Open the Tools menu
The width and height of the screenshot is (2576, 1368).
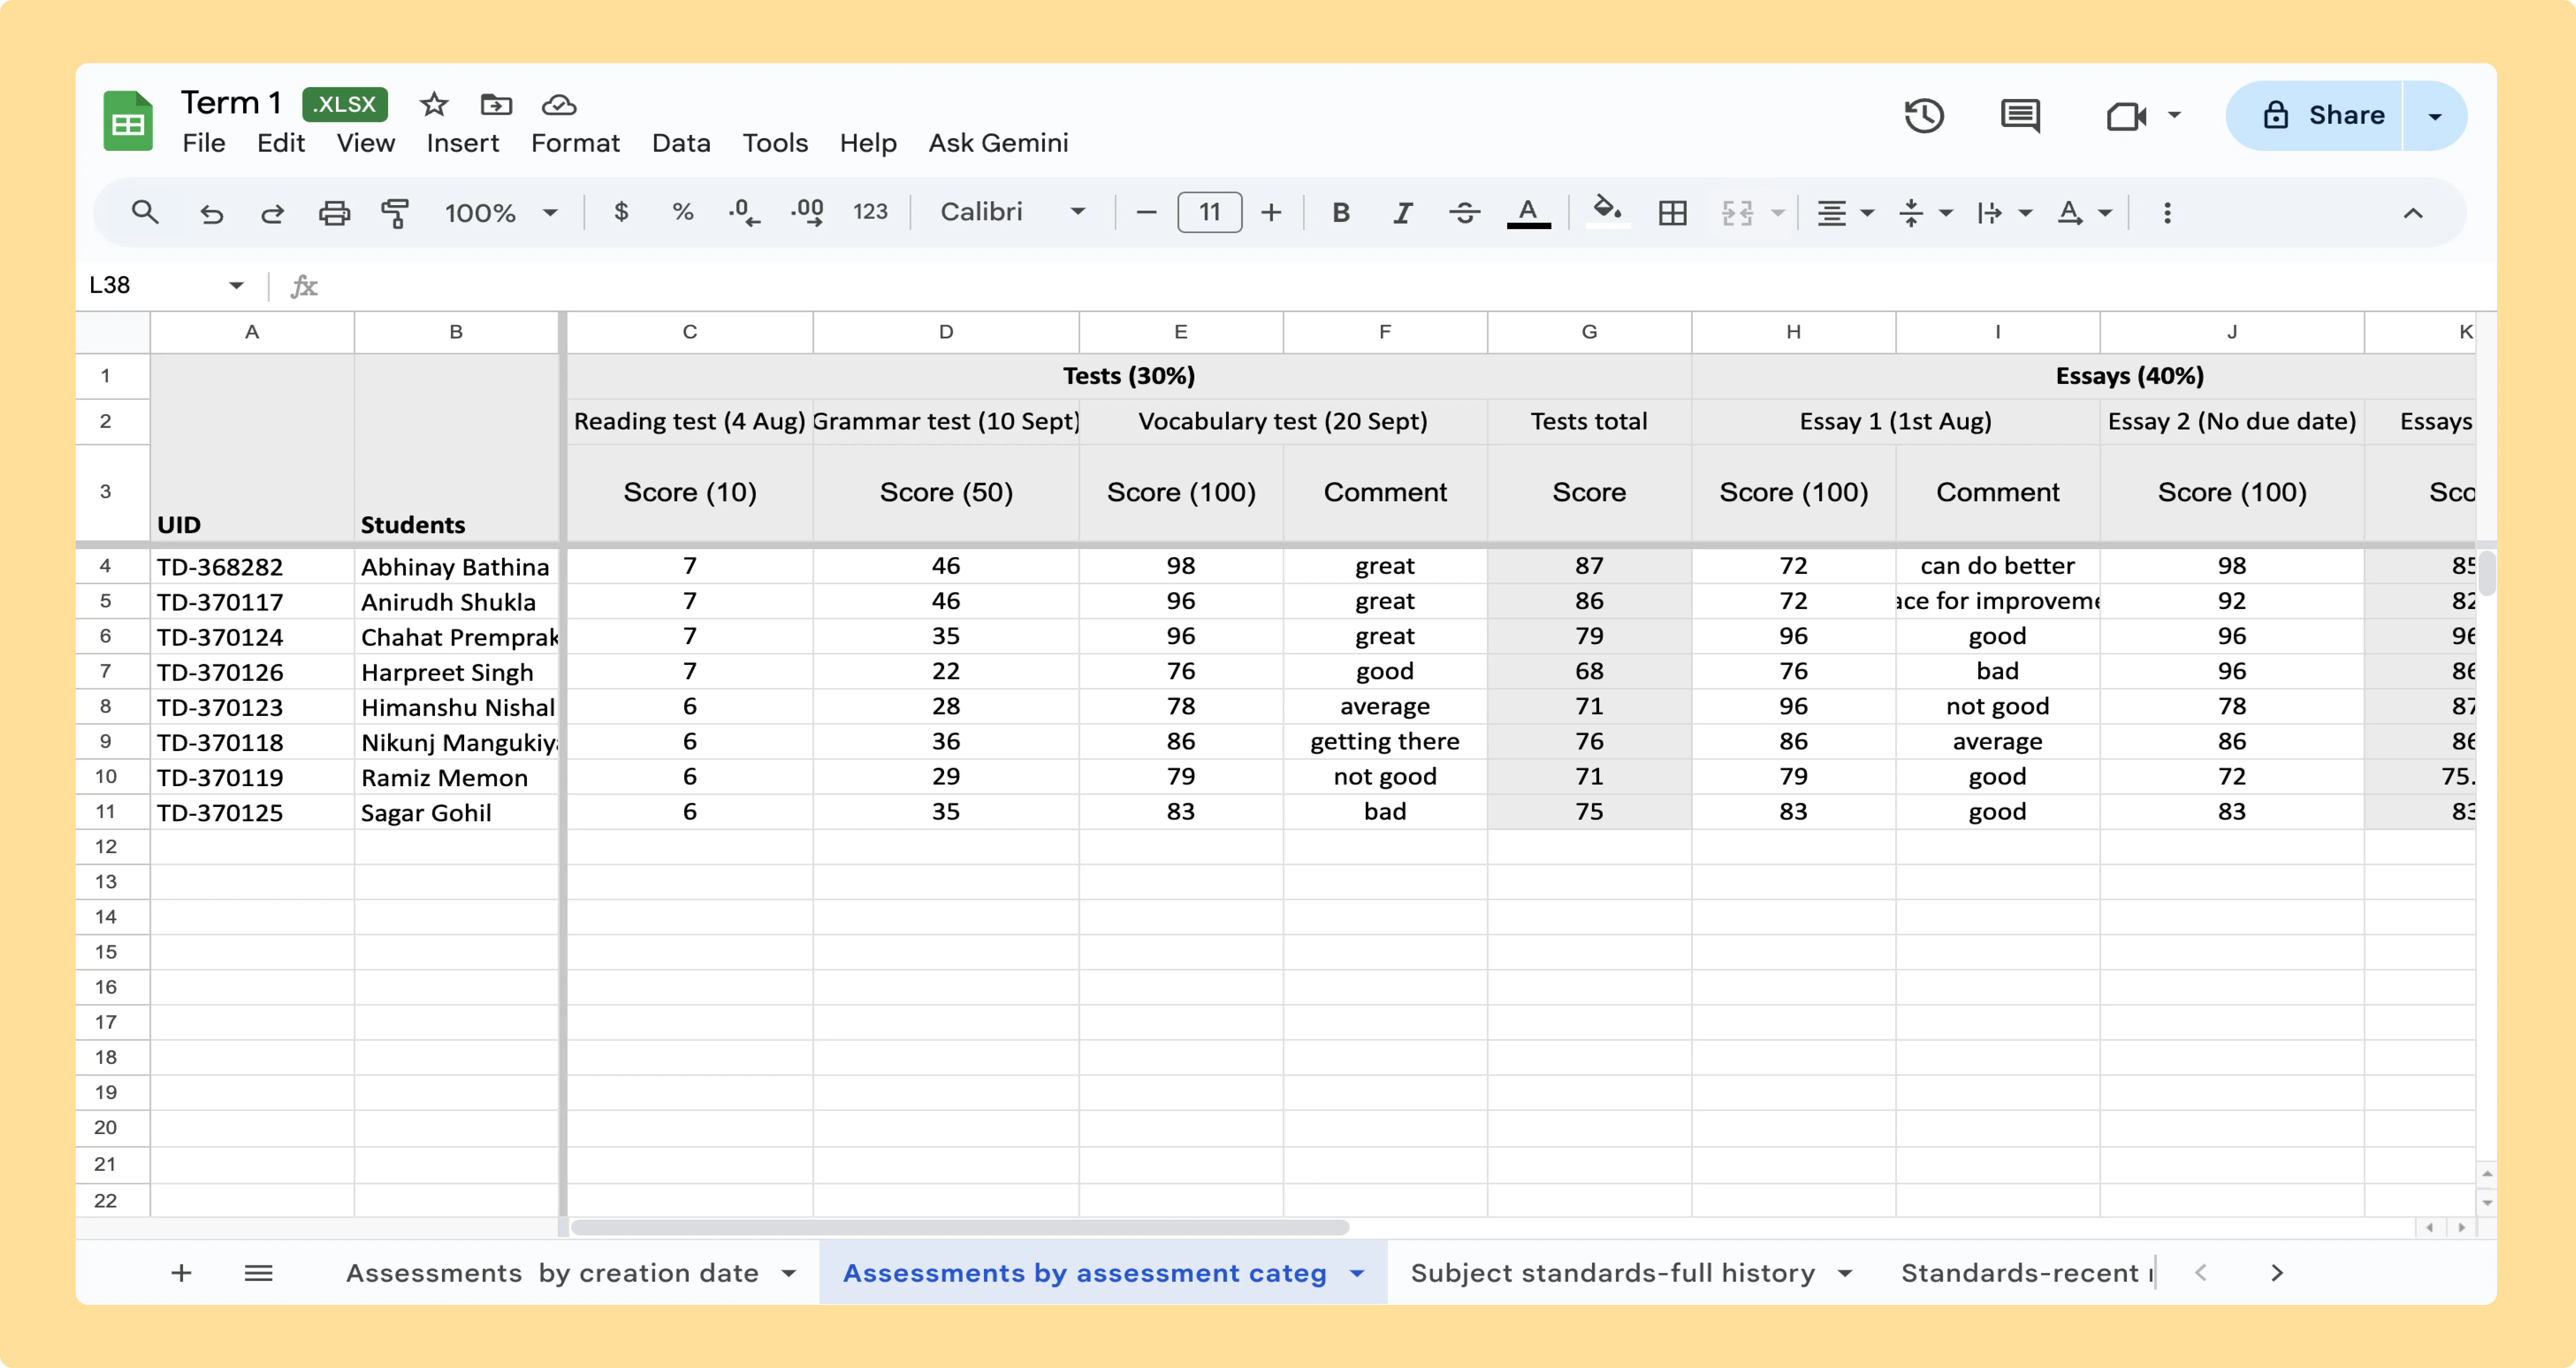pyautogui.click(x=775, y=143)
